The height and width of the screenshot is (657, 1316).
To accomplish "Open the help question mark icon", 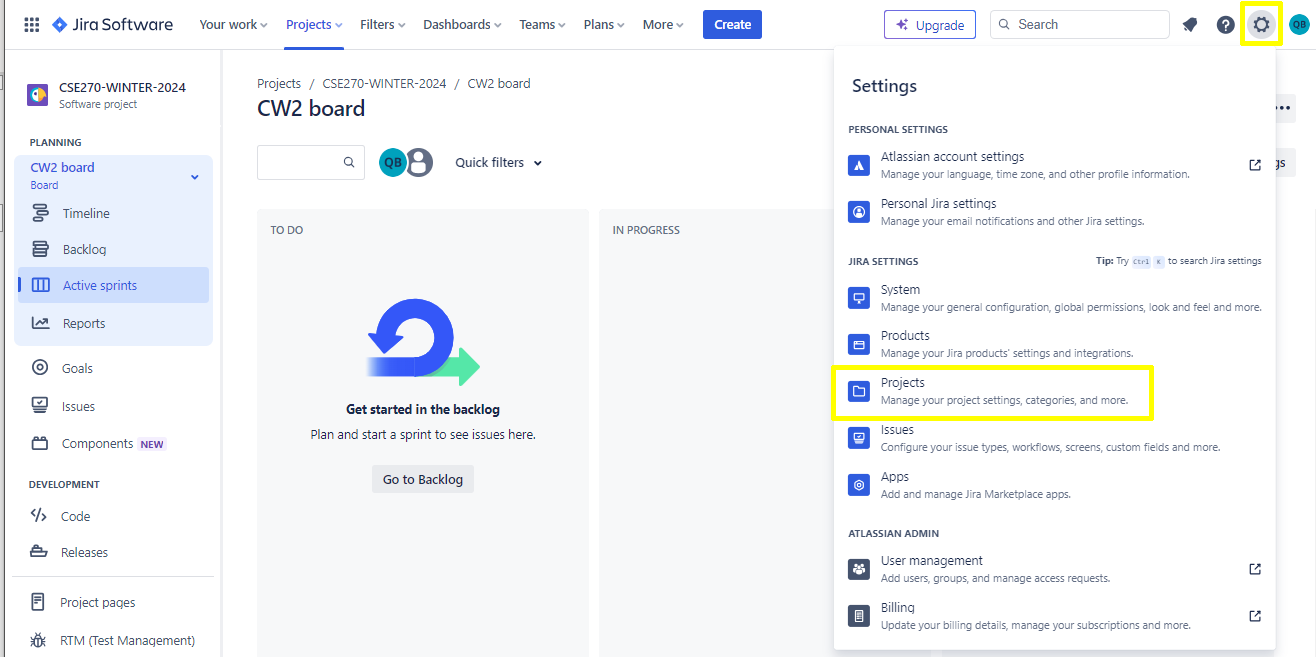I will coord(1225,25).
